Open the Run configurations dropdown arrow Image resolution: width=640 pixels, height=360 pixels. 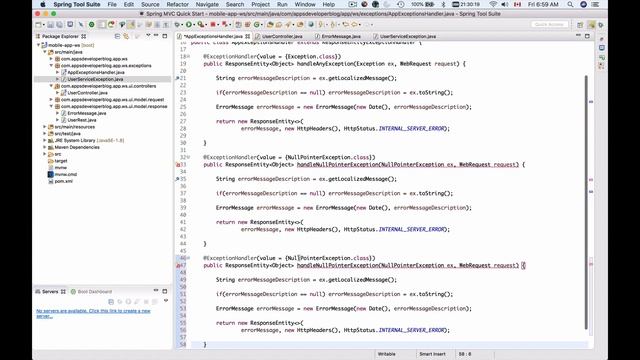(x=194, y=25)
